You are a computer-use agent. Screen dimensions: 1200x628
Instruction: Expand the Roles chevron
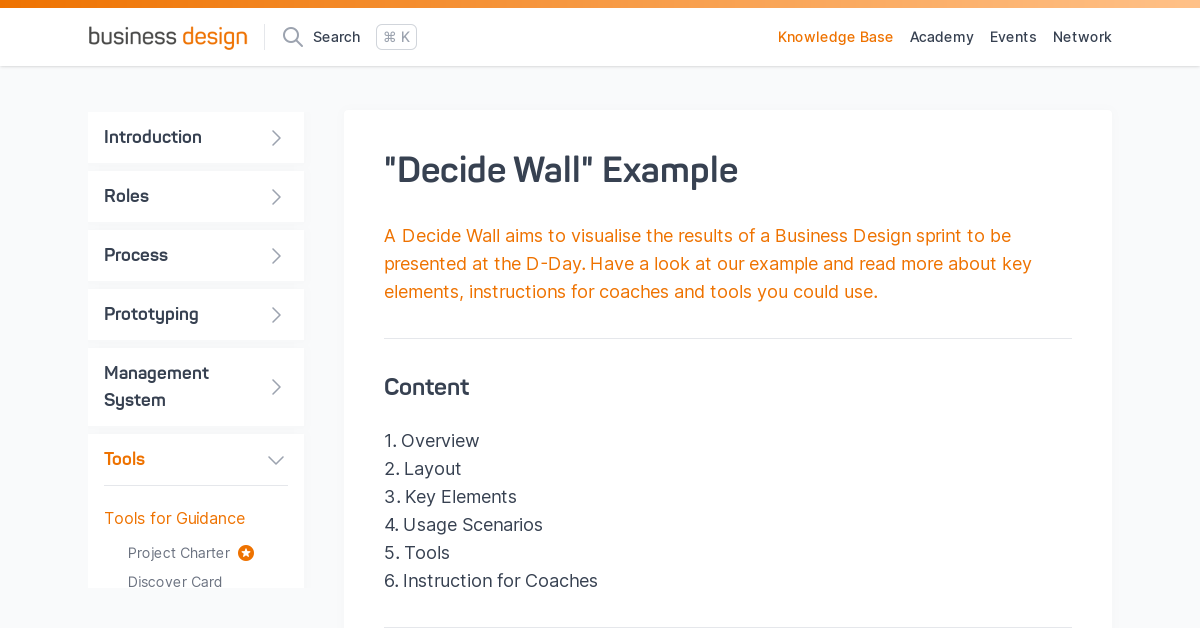click(277, 197)
